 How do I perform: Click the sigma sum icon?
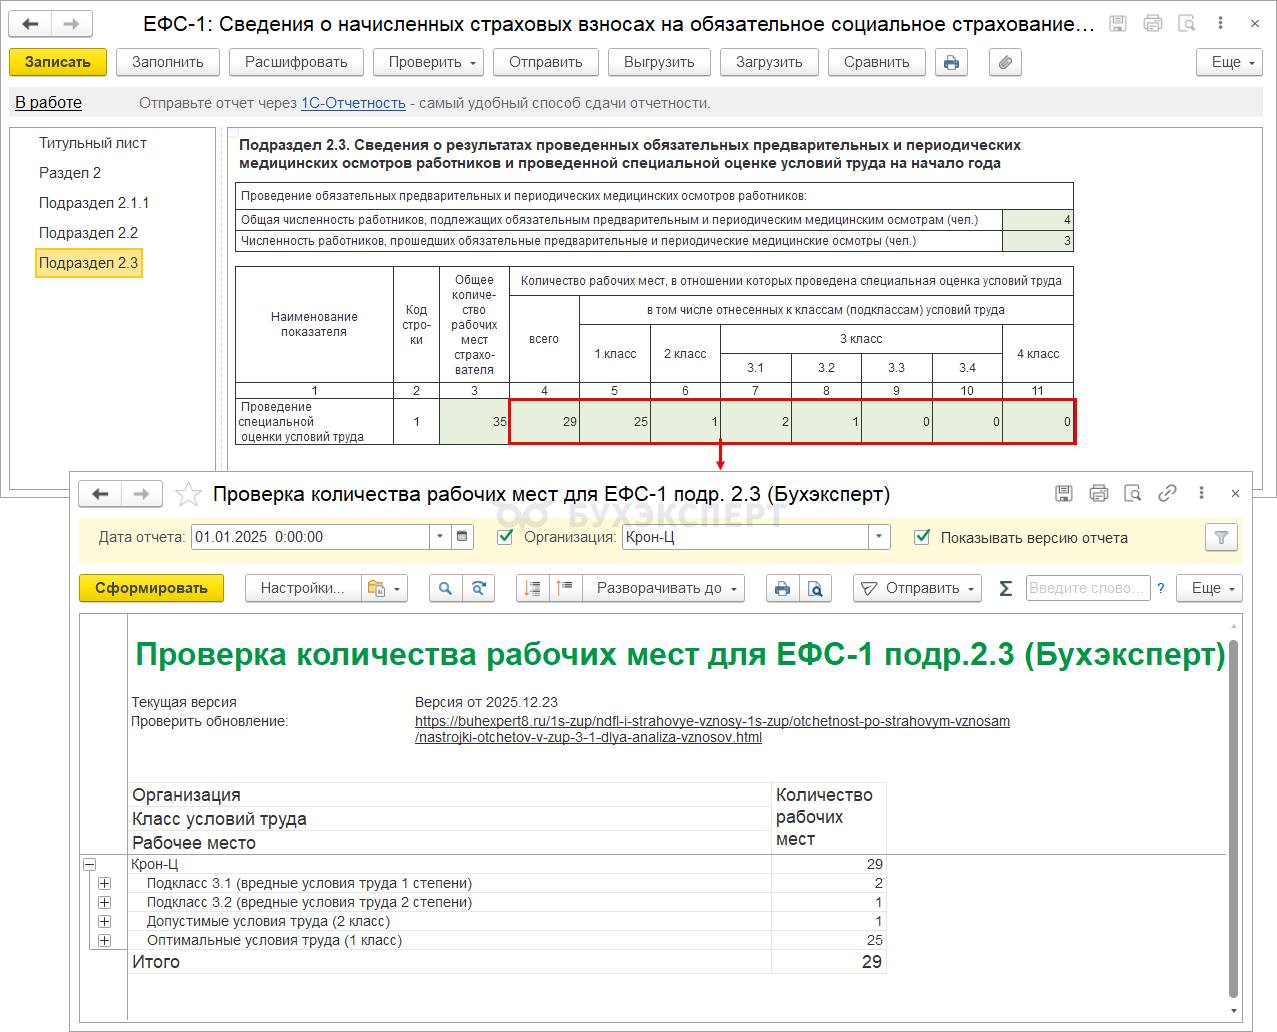(x=1006, y=589)
